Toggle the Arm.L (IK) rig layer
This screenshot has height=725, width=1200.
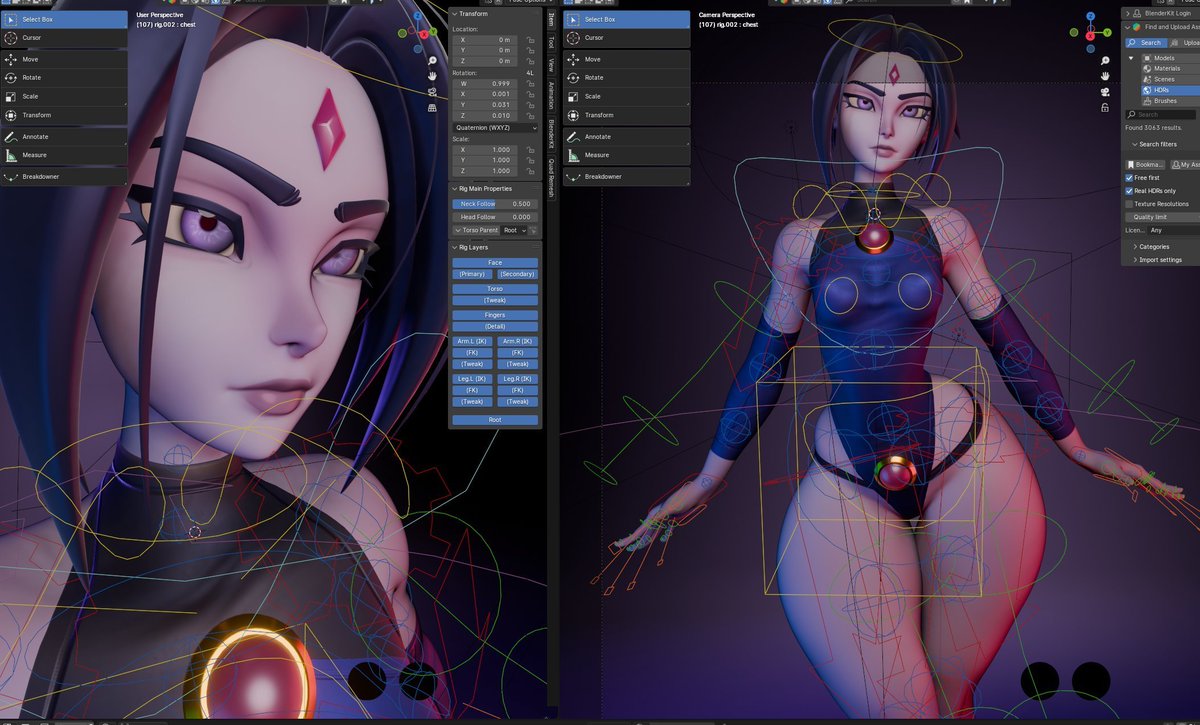pos(472,341)
